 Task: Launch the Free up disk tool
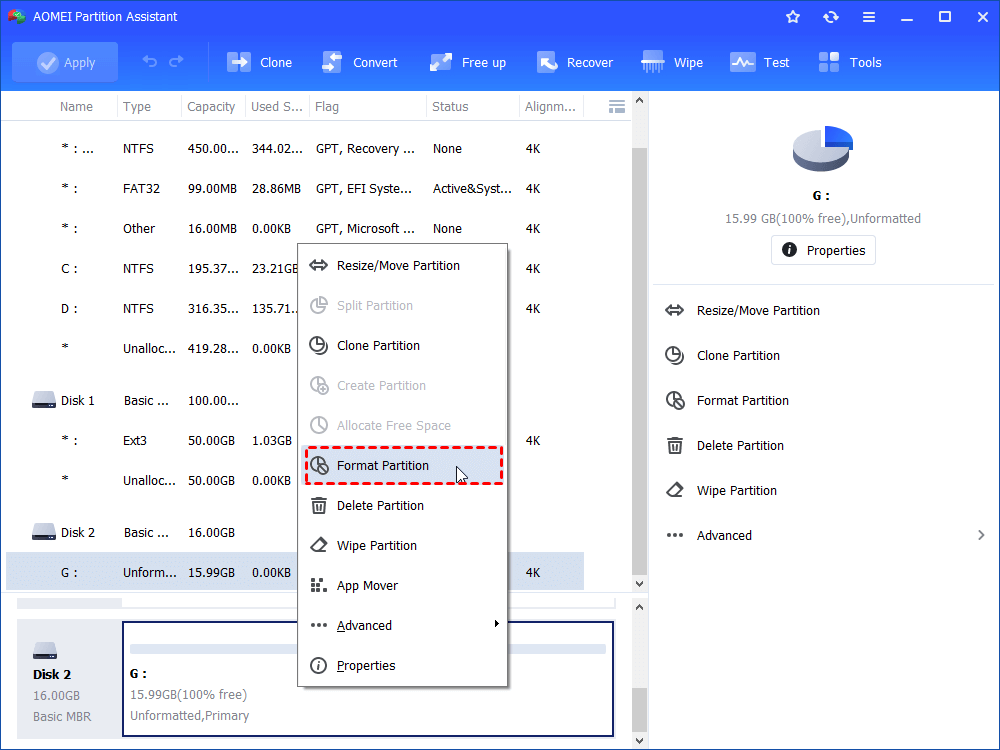tap(467, 62)
